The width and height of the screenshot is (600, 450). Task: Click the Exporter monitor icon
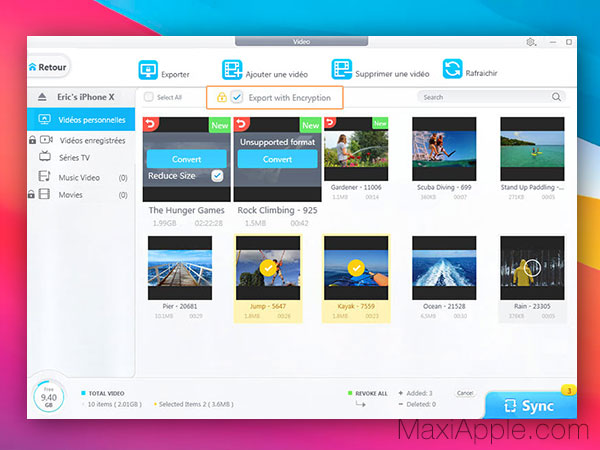[148, 70]
